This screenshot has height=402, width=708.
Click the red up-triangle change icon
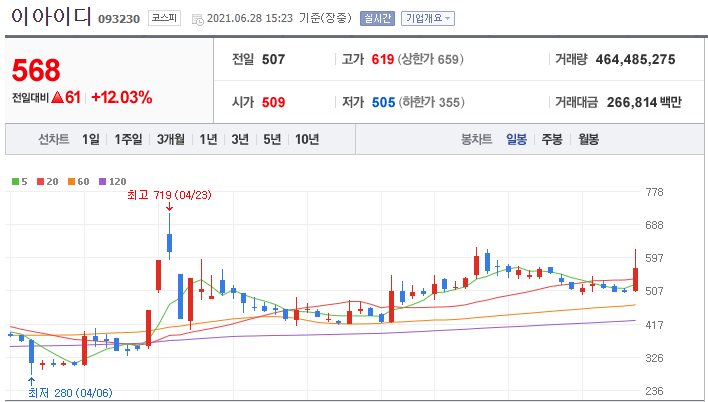coord(57,97)
